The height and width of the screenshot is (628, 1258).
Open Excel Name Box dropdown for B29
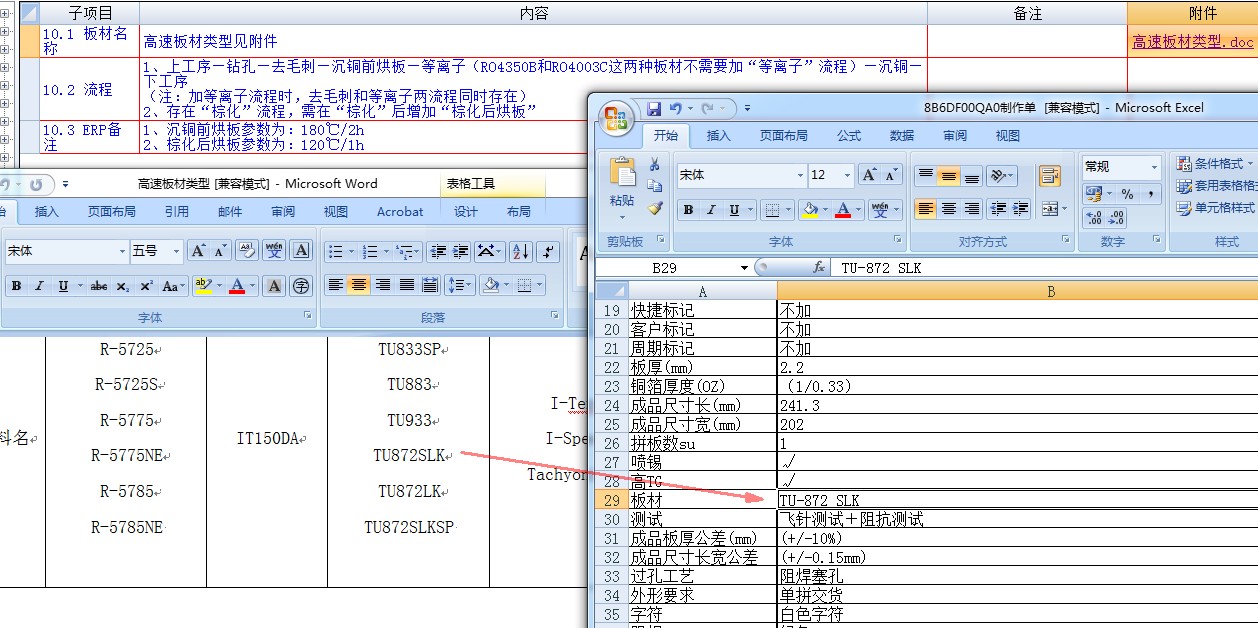[x=745, y=268]
